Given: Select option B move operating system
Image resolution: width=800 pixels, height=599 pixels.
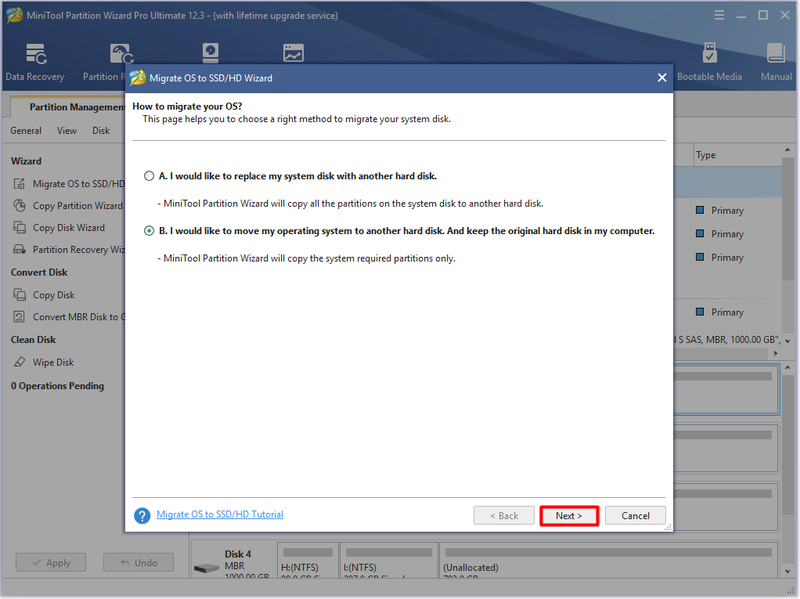Looking at the screenshot, I should coord(149,231).
